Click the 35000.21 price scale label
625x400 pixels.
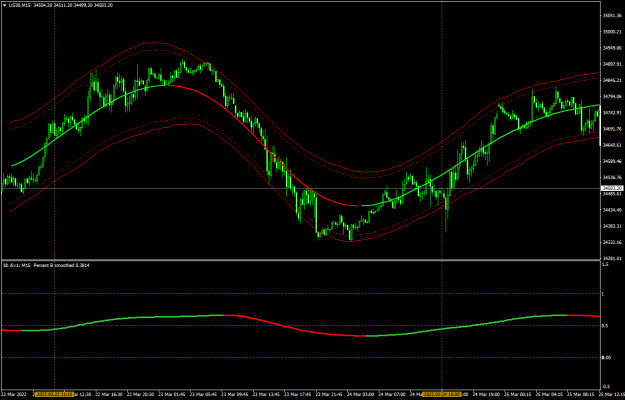[x=612, y=32]
